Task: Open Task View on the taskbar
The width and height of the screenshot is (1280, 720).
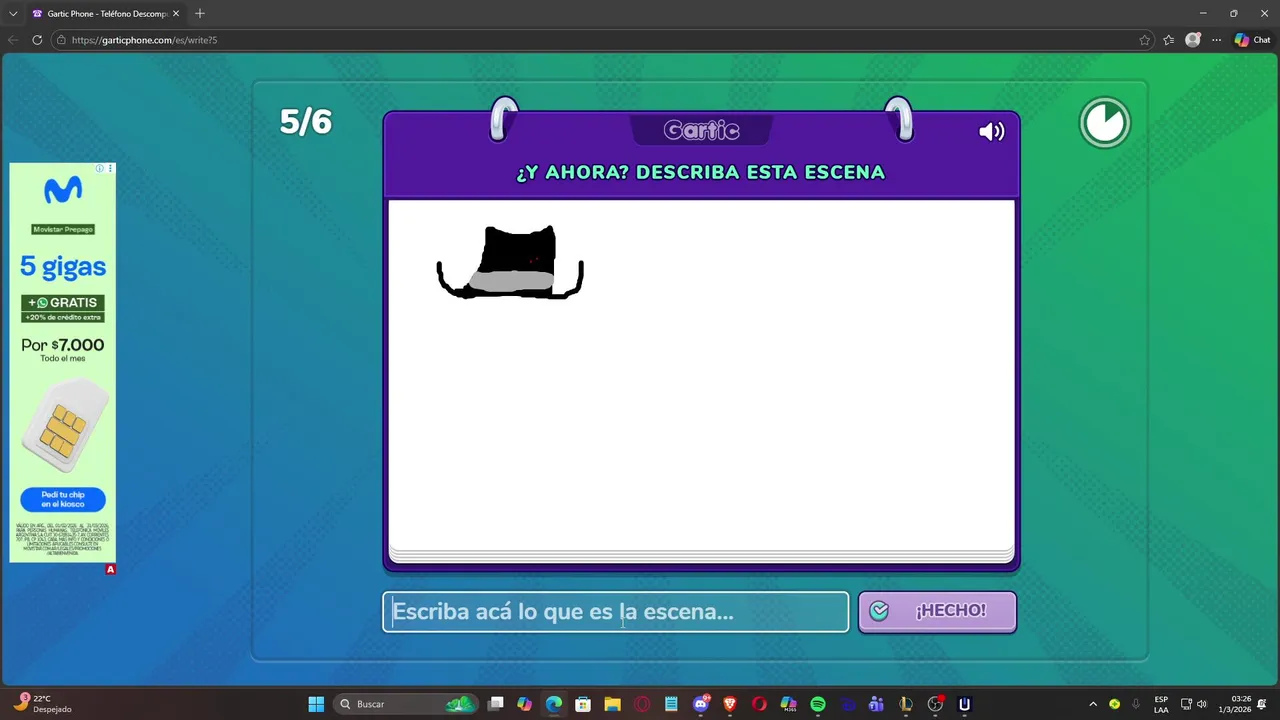Action: pos(495,704)
